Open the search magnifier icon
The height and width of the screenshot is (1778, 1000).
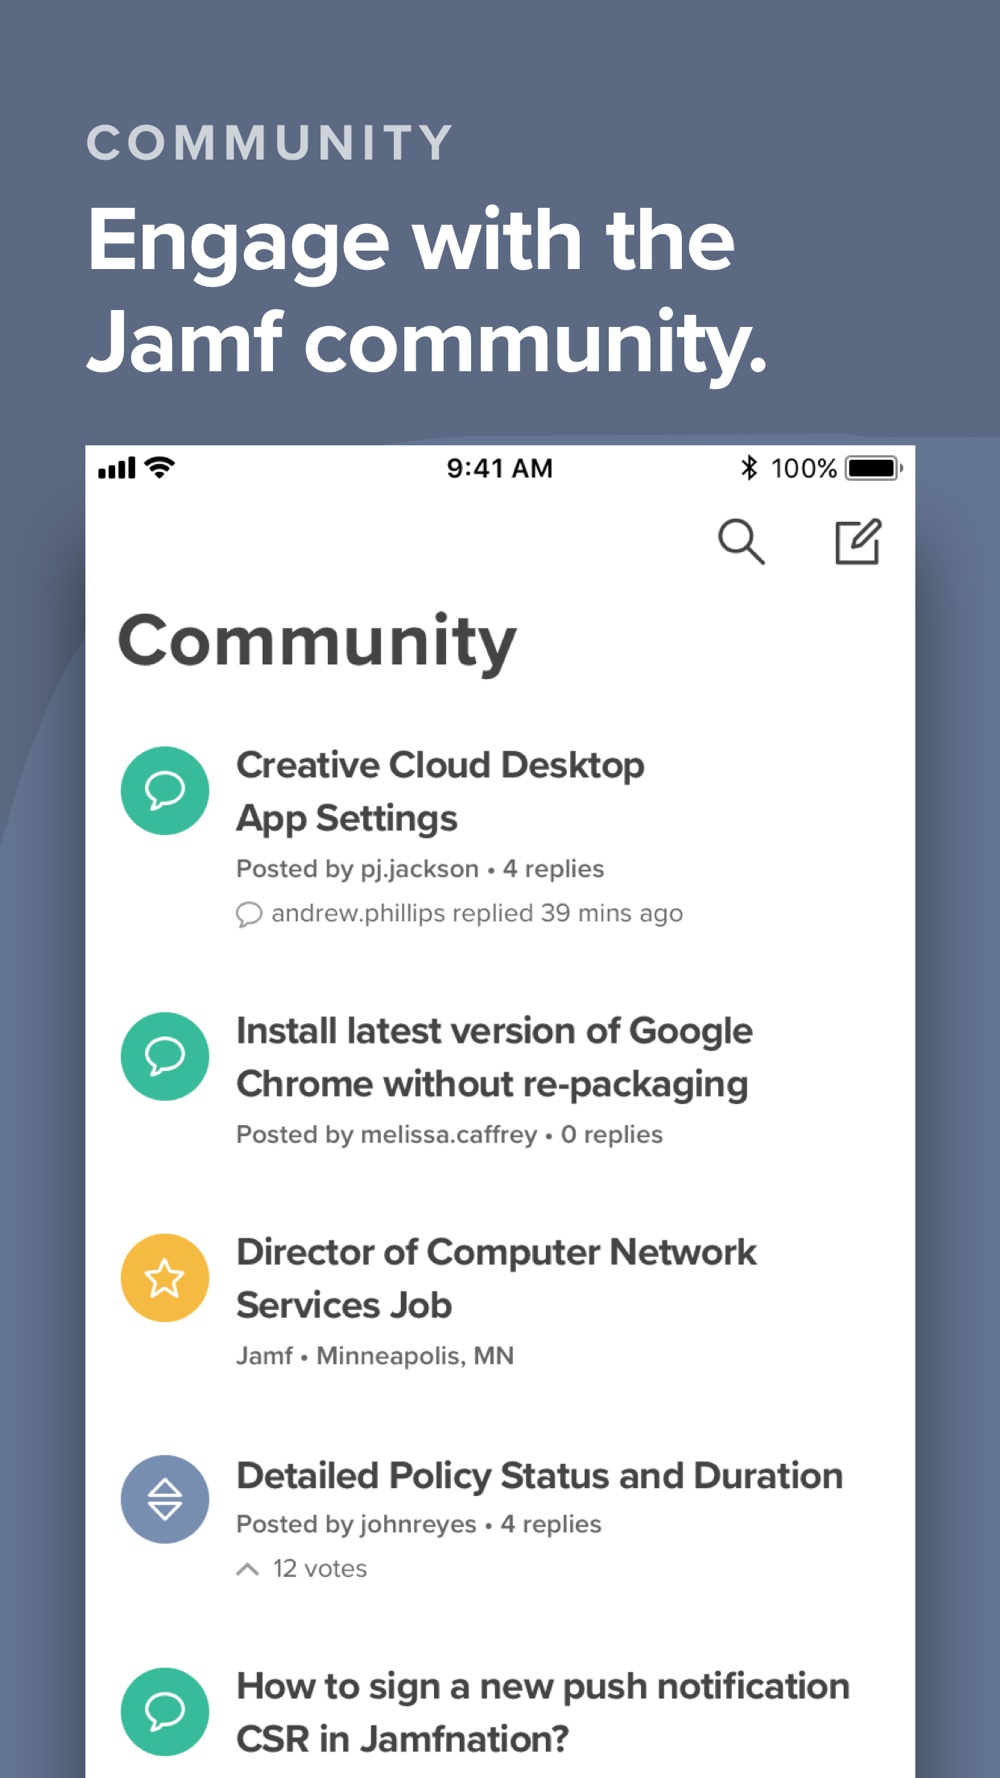tap(741, 542)
